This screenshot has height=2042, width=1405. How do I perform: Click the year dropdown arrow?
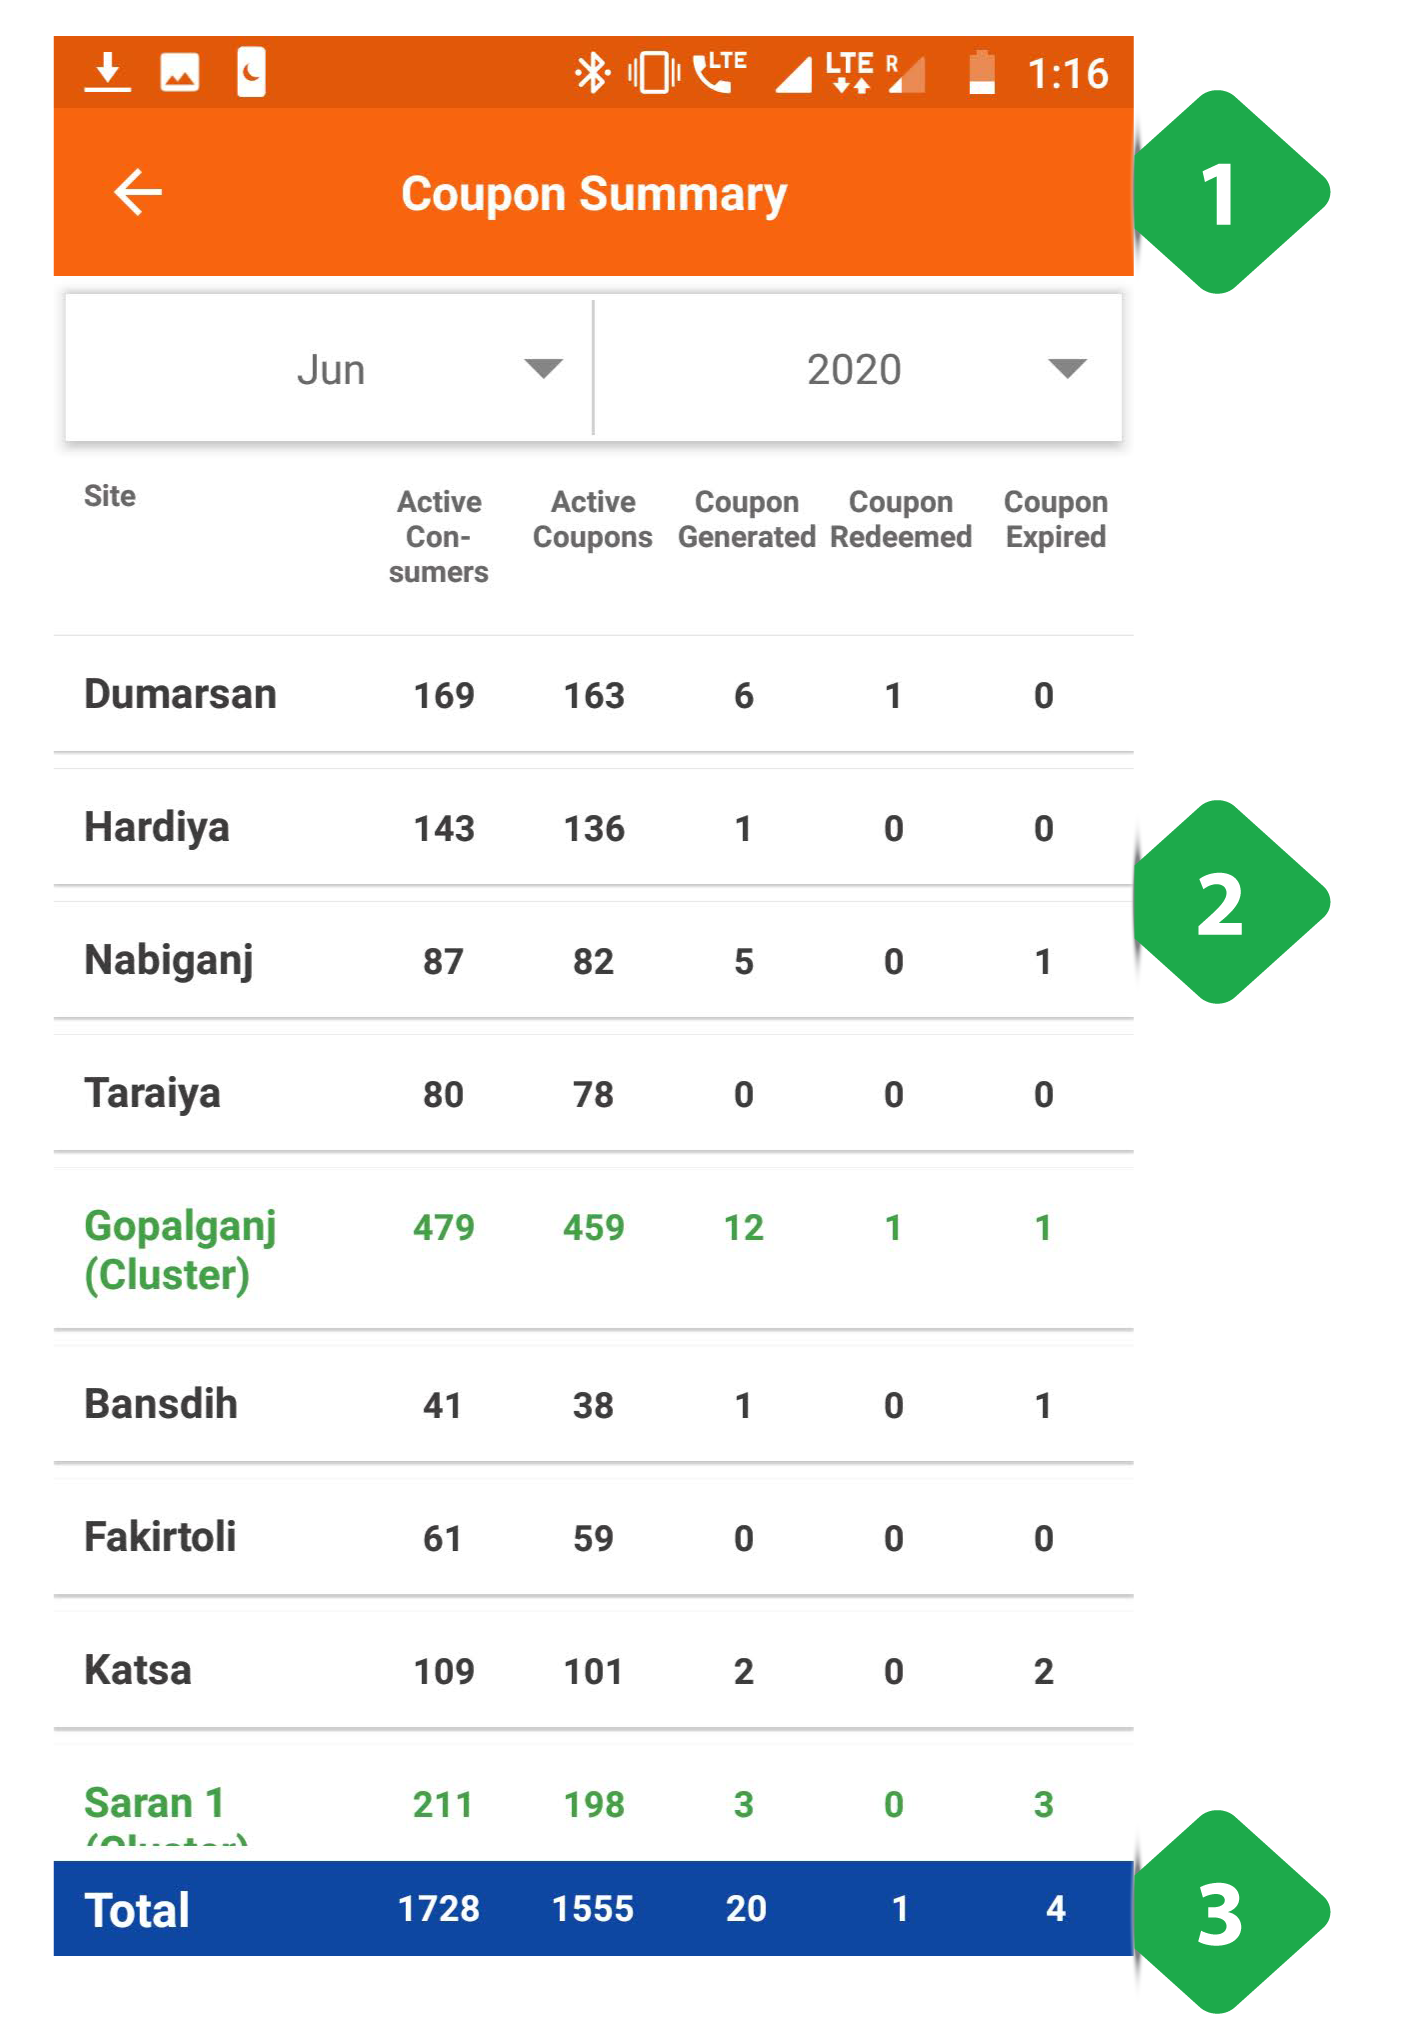click(x=1067, y=369)
